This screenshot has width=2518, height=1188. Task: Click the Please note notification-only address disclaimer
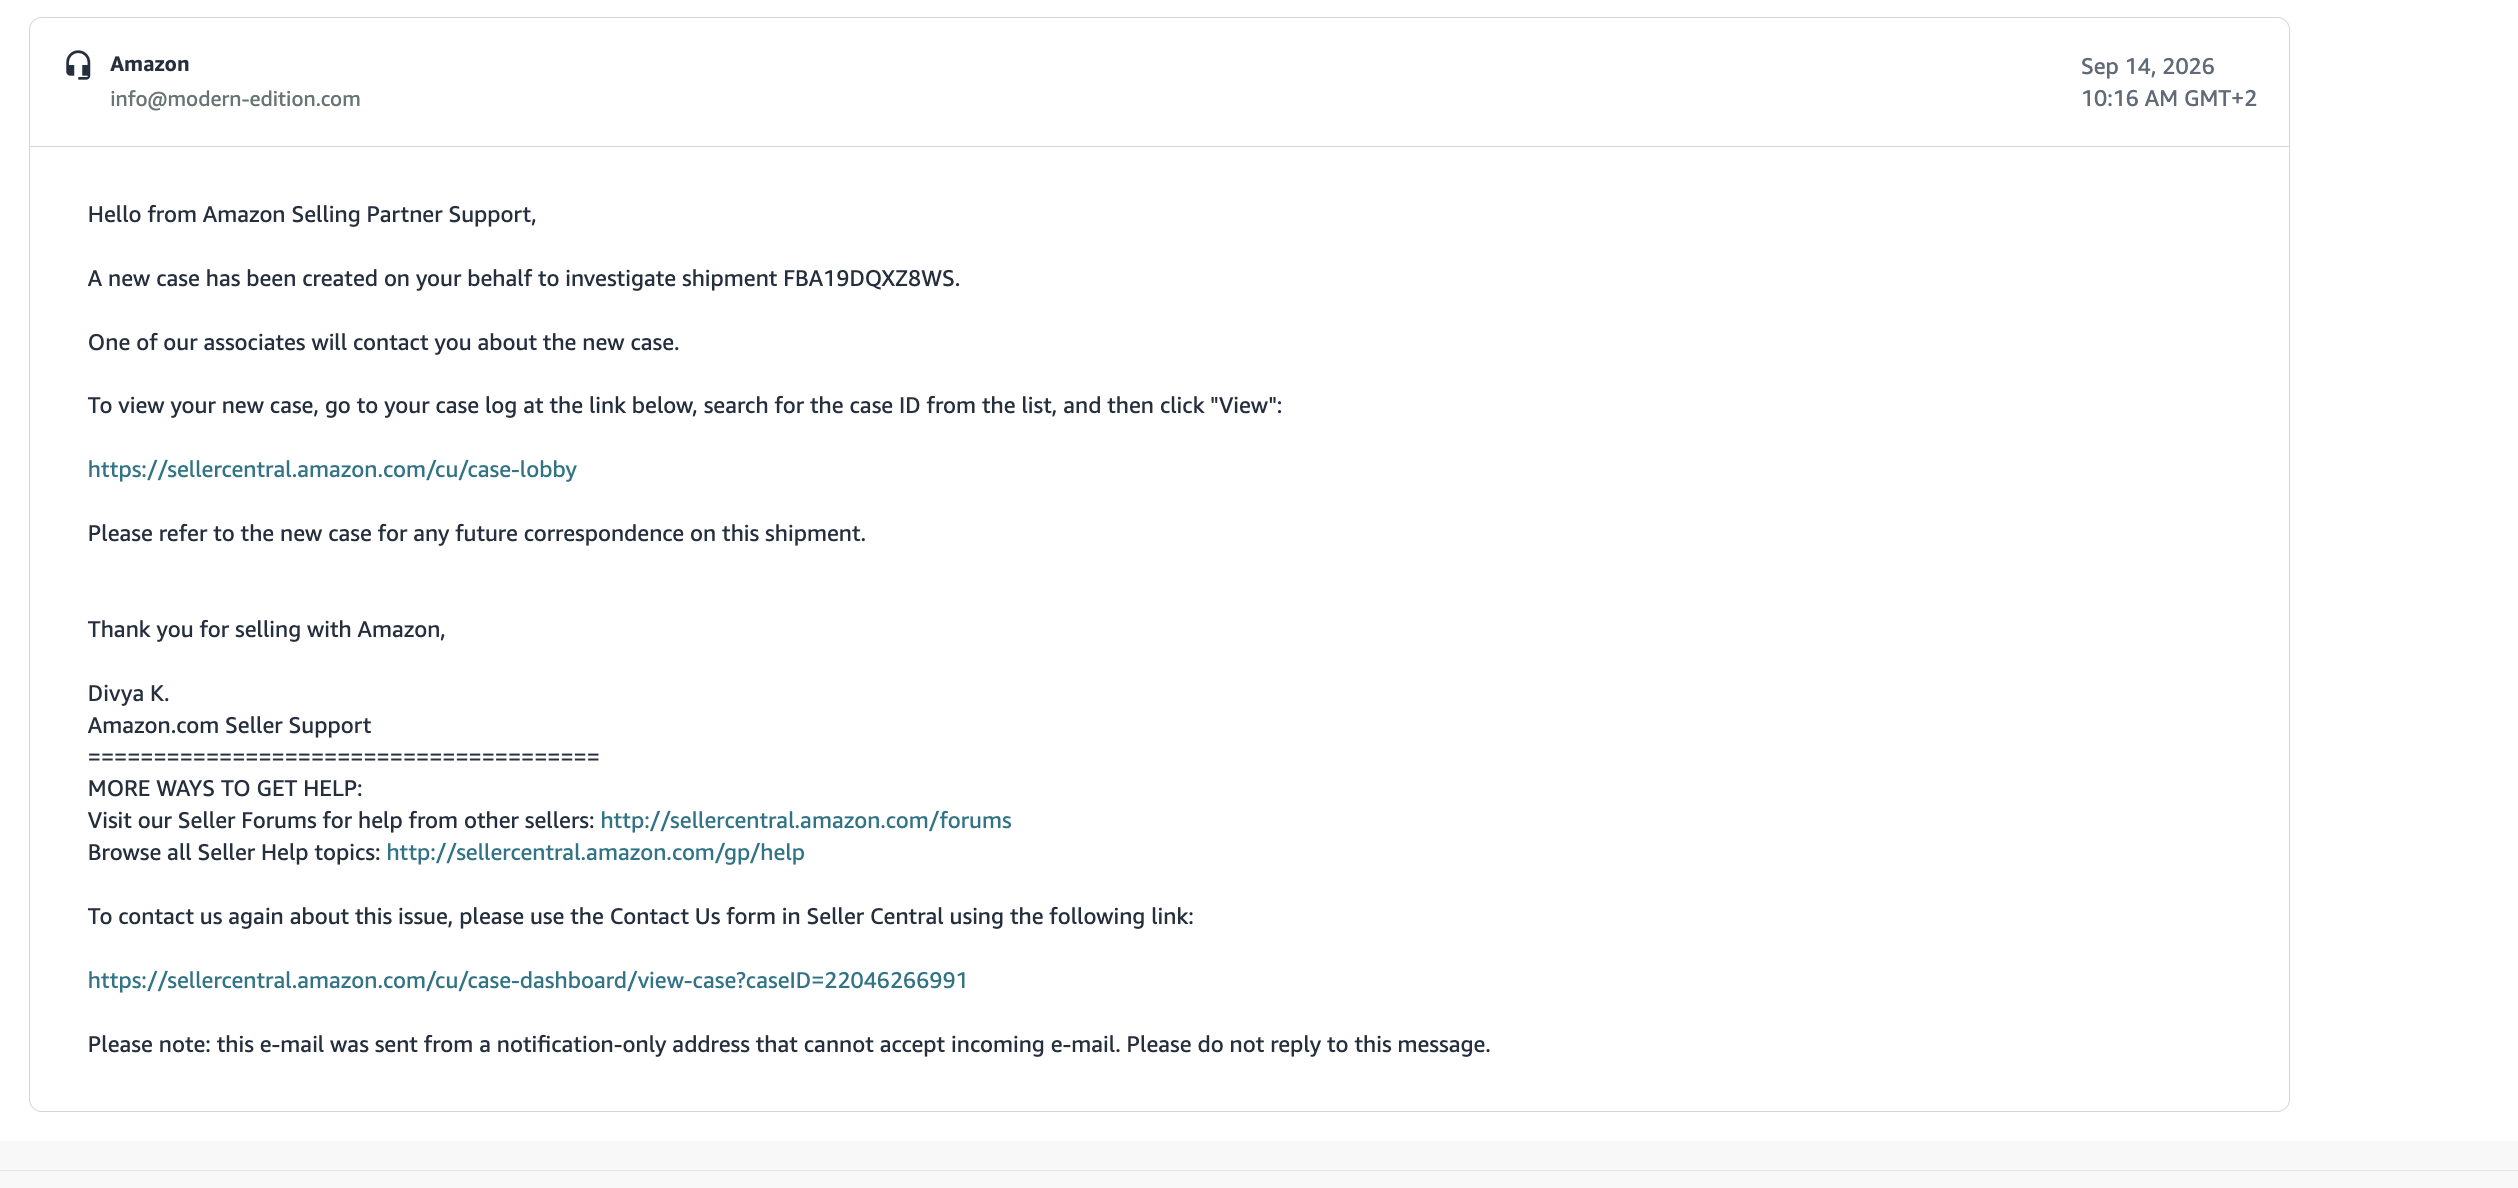coord(789,1044)
